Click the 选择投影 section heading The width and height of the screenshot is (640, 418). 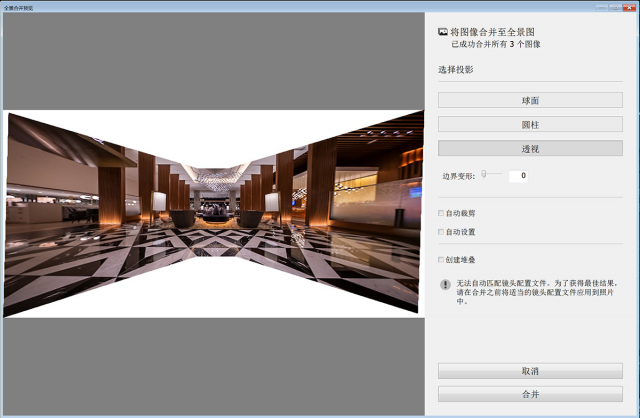point(455,70)
